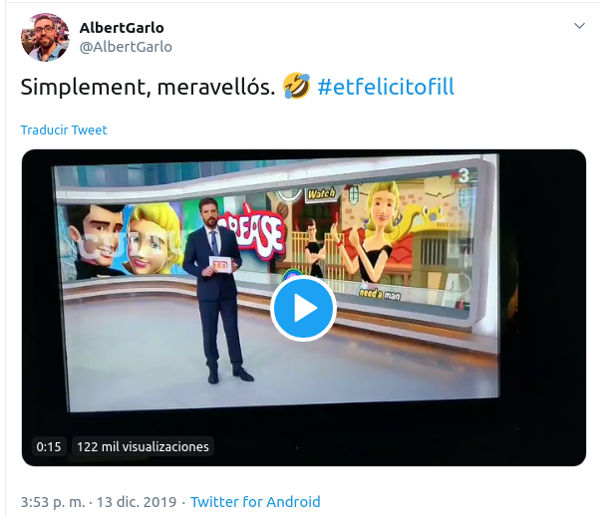Click the Watch sign inside the video

(x=321, y=193)
